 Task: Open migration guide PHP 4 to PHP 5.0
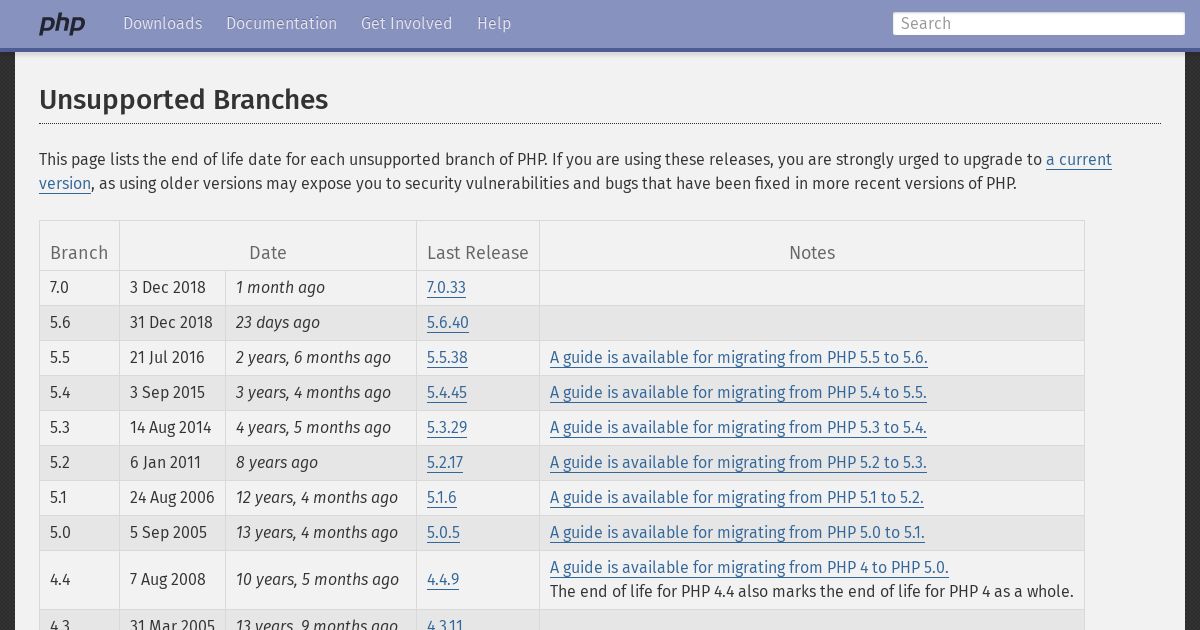click(x=749, y=568)
